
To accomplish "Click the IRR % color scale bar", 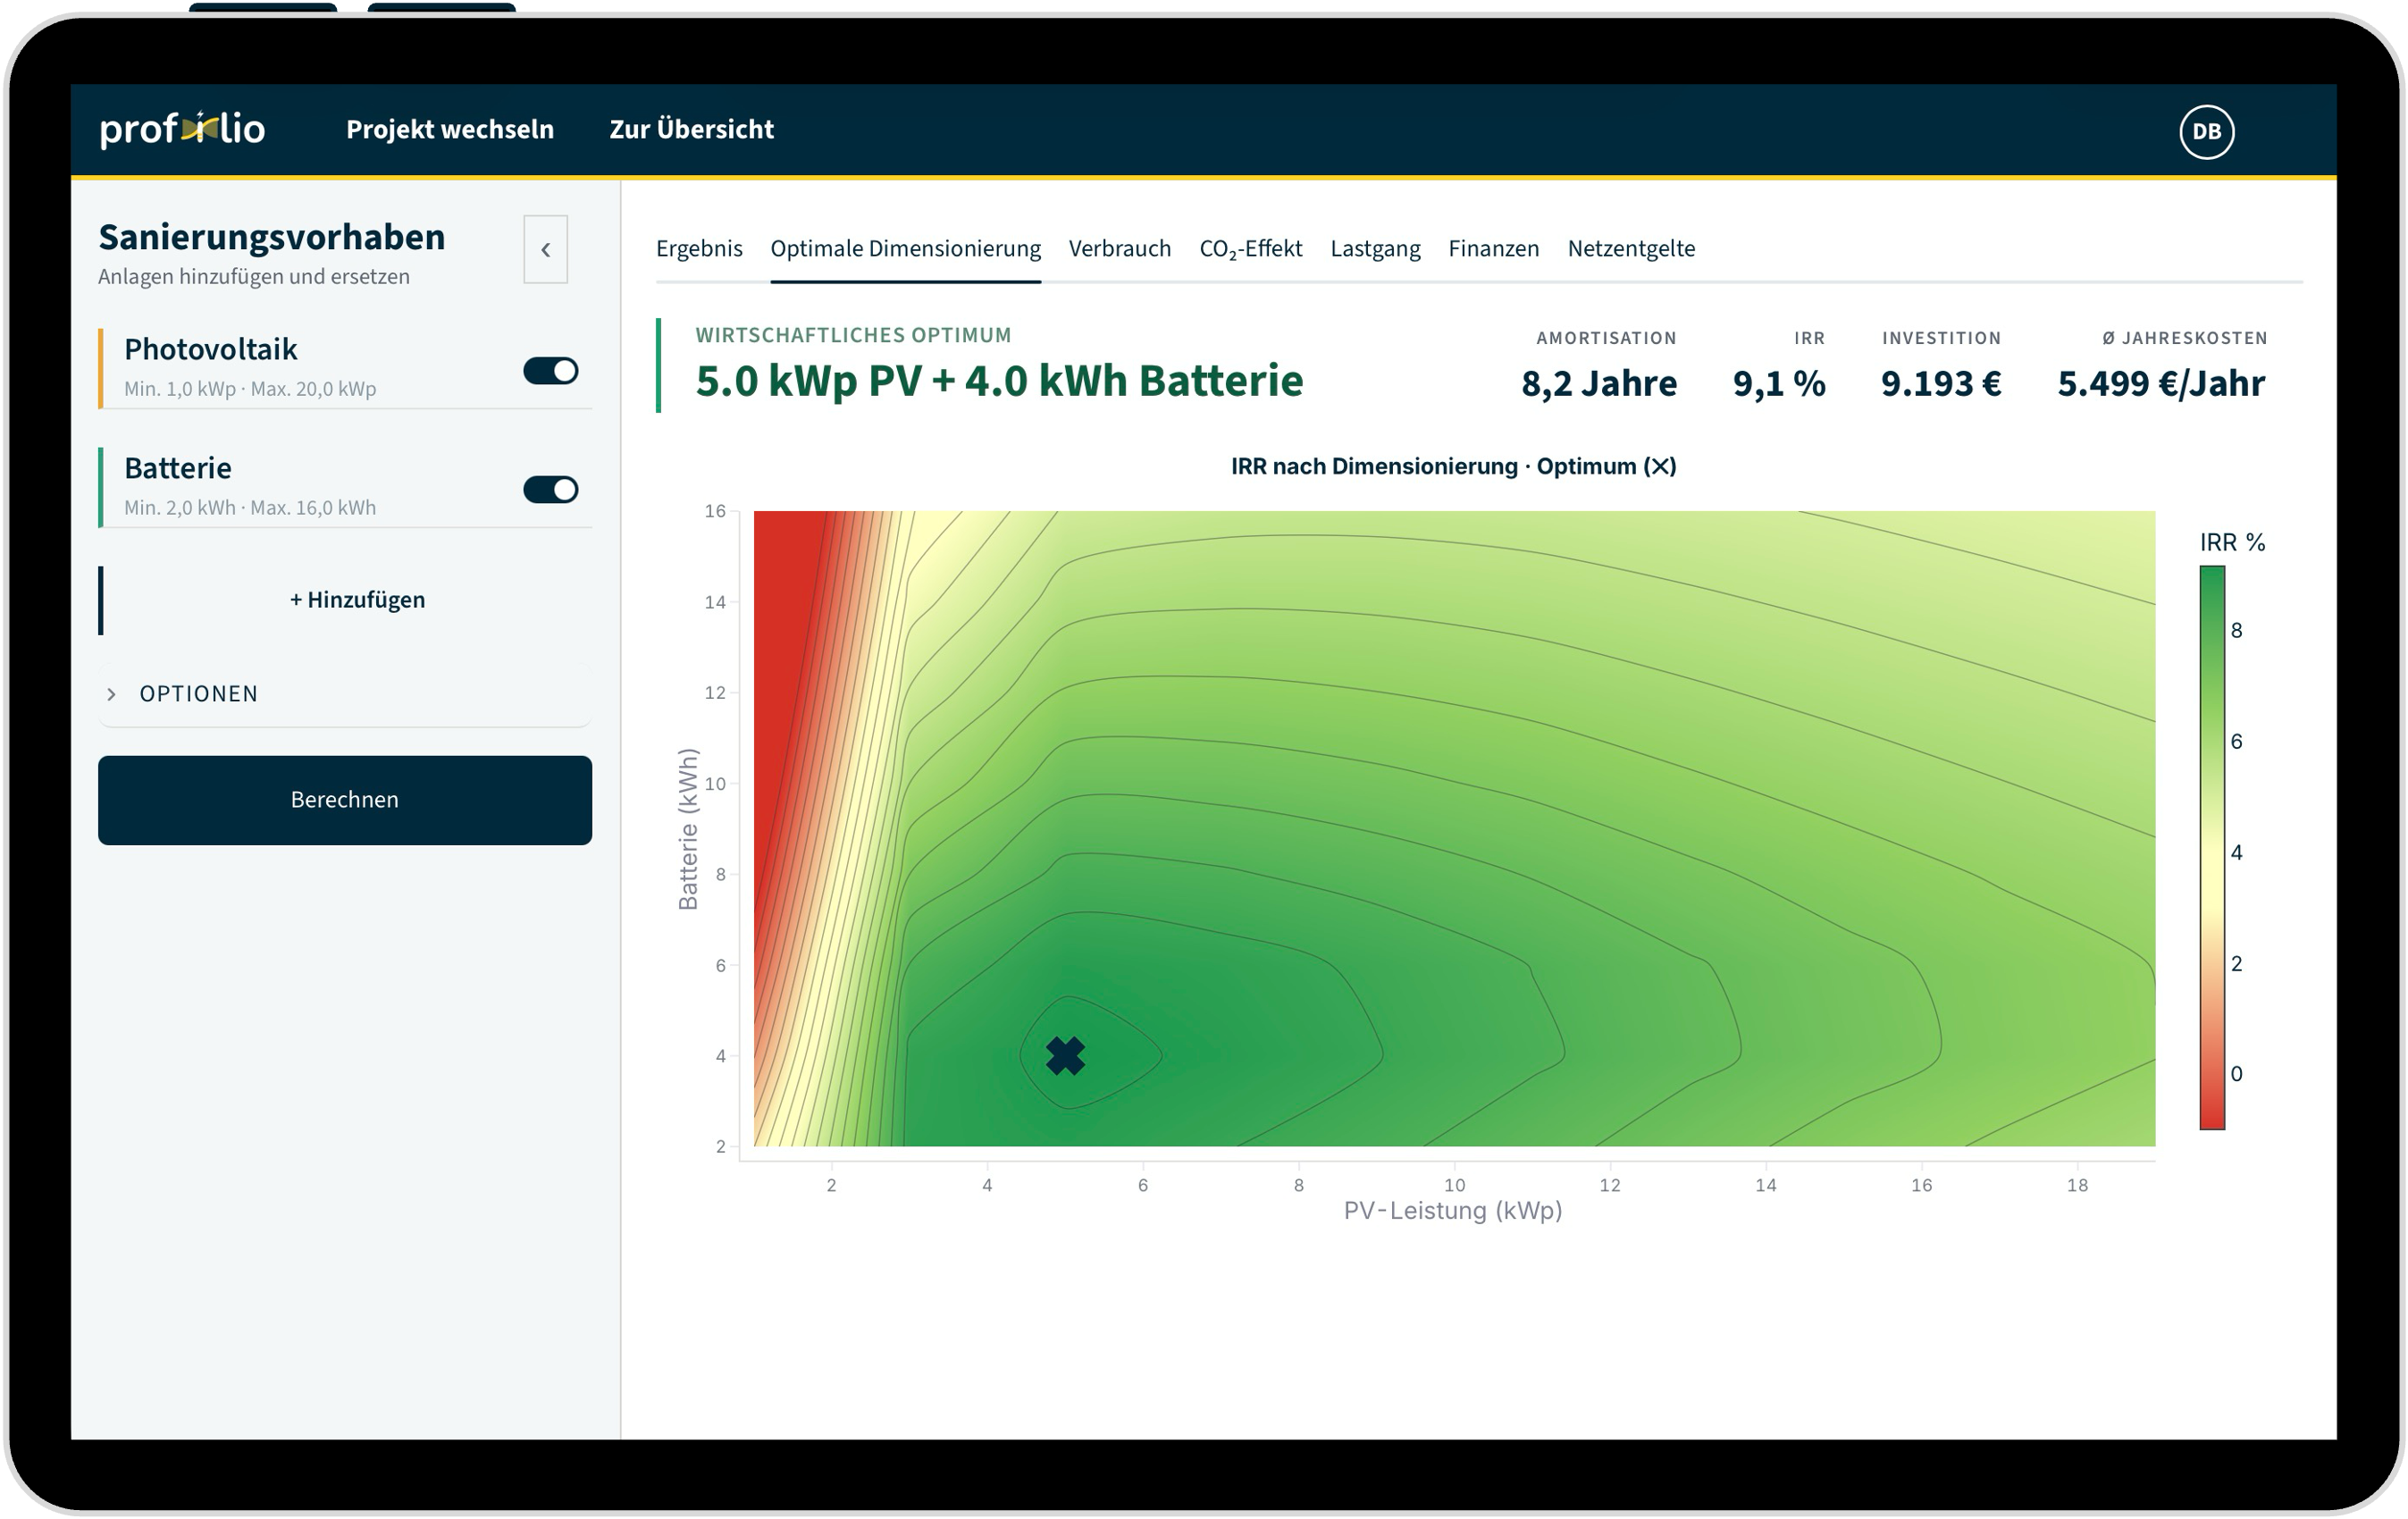I will (2211, 848).
